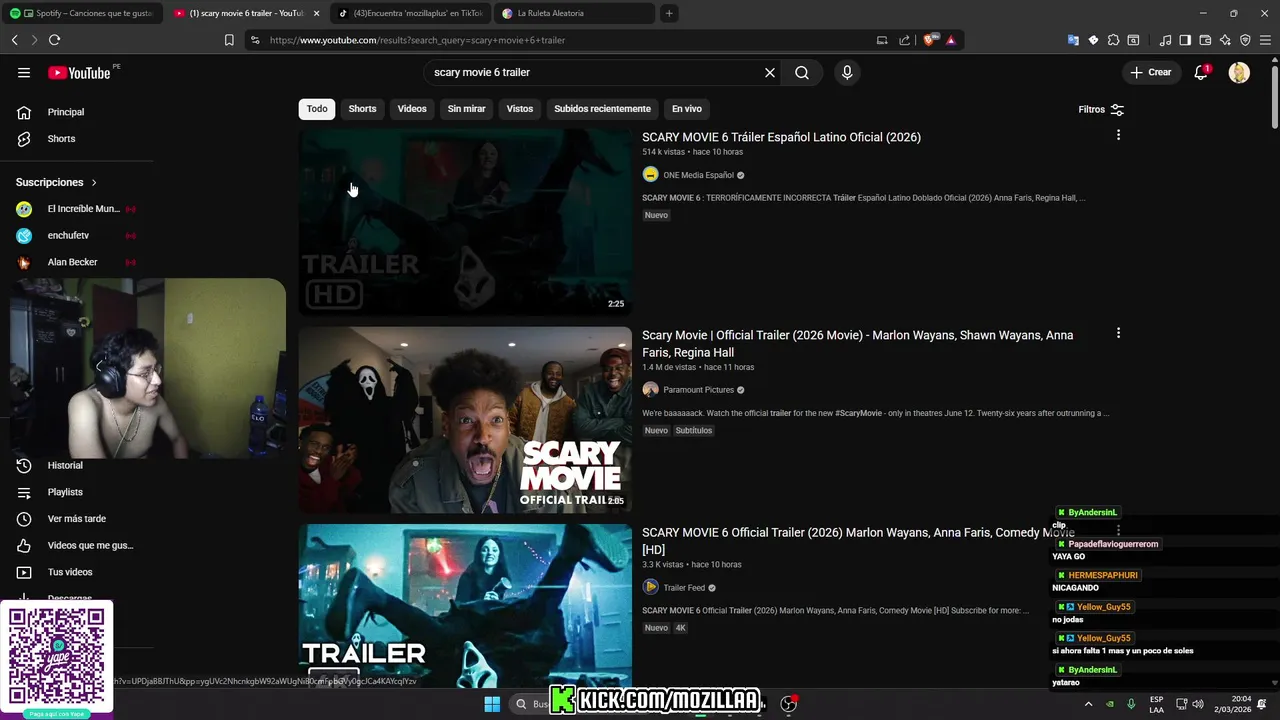Open the extensions puzzle icon
The height and width of the screenshot is (720, 1280).
[x=1113, y=40]
